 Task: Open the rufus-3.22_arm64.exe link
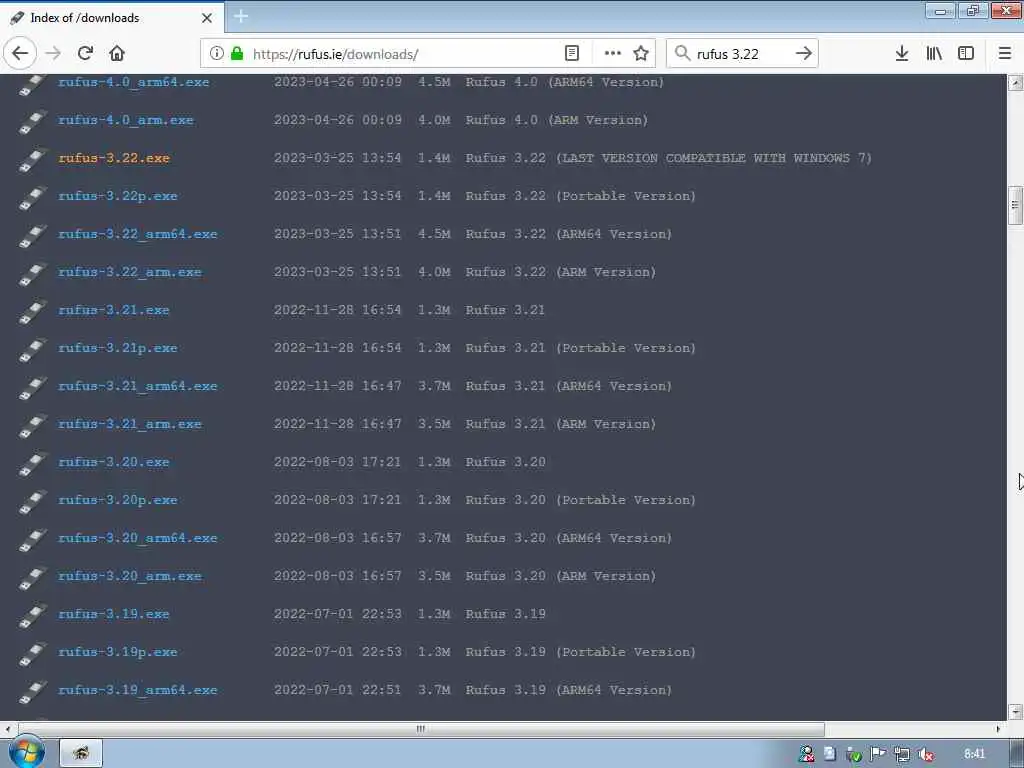138,234
